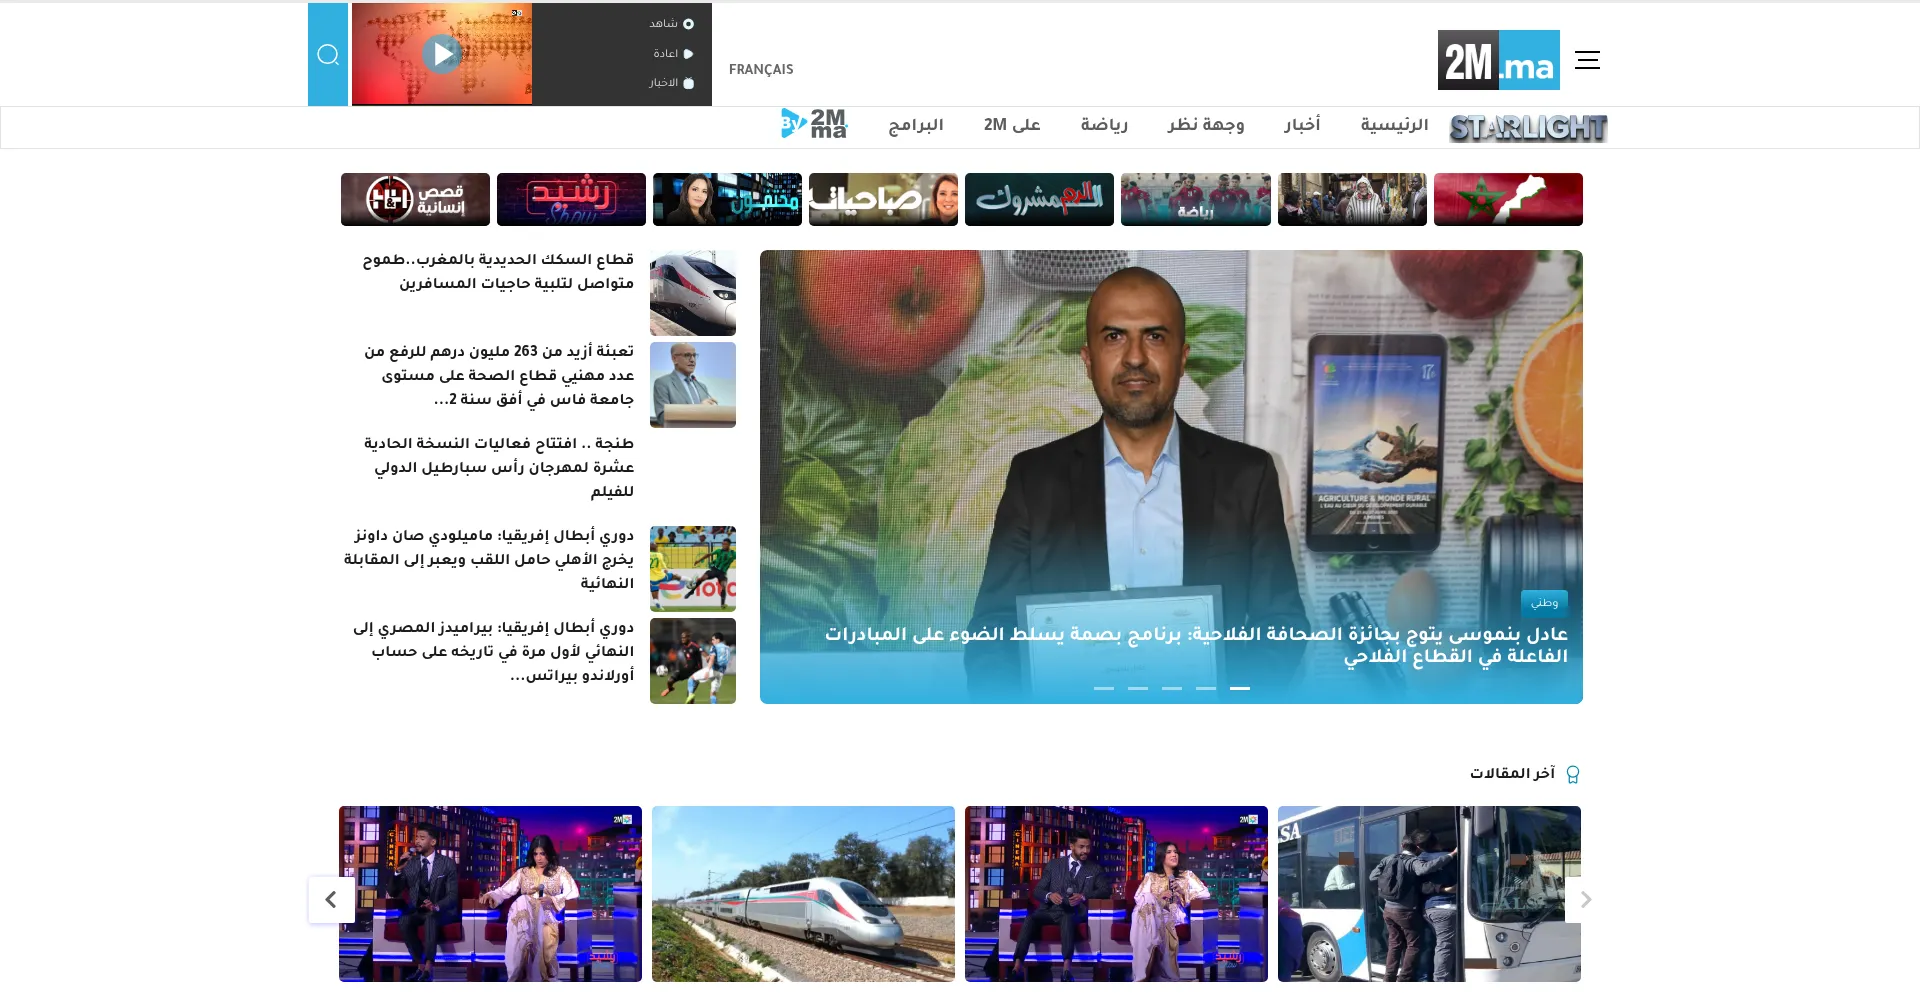Go to the fourth carousel slide indicator
This screenshot has width=1920, height=993.
point(1206,688)
